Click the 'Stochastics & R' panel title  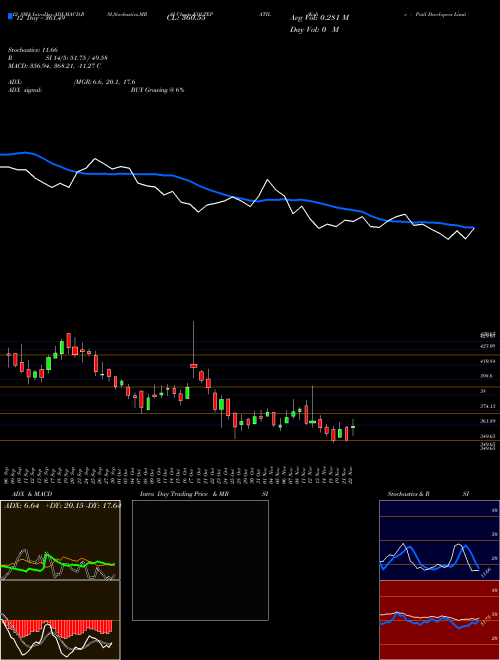(408, 494)
